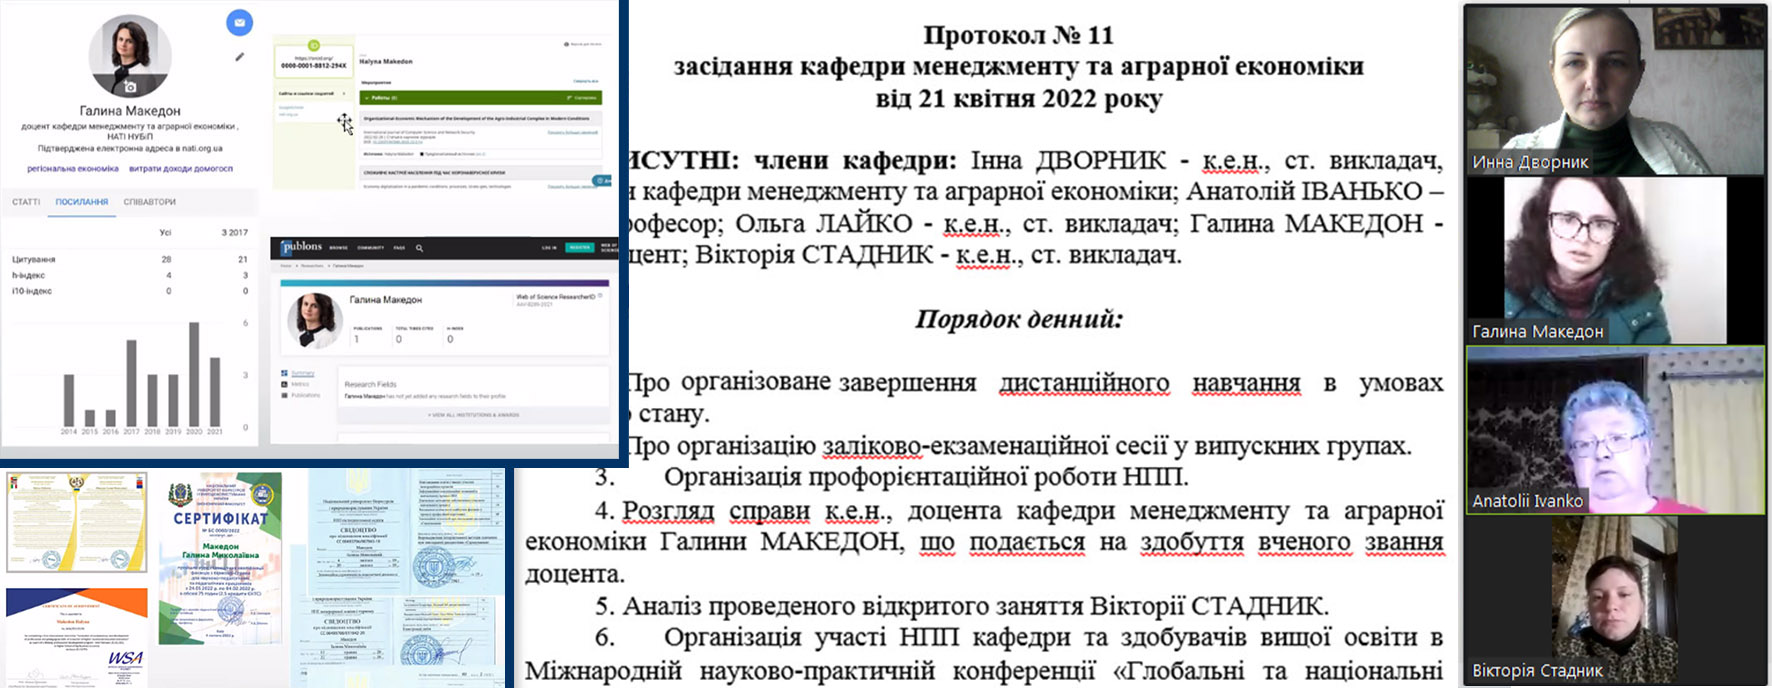Screen dimensions: 1772x688
Task: Click the Publons logo in the header
Action: [x=301, y=246]
